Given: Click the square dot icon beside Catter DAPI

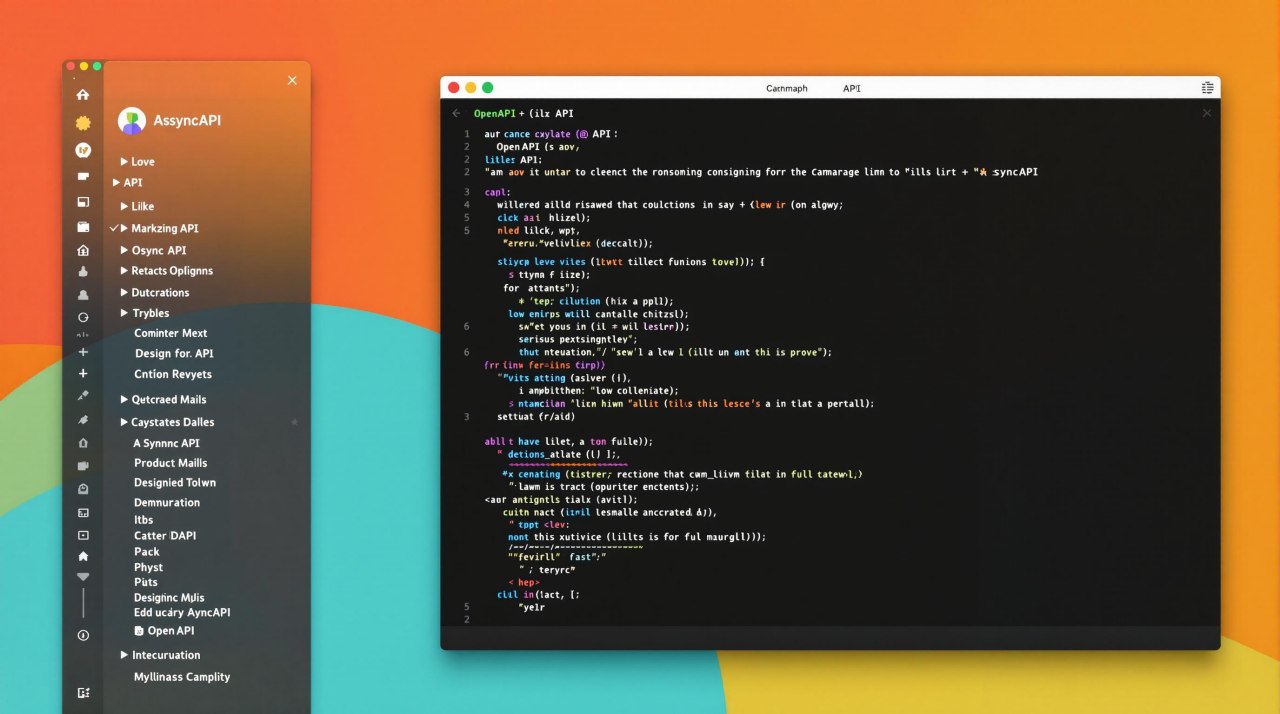Looking at the screenshot, I should (x=83, y=535).
